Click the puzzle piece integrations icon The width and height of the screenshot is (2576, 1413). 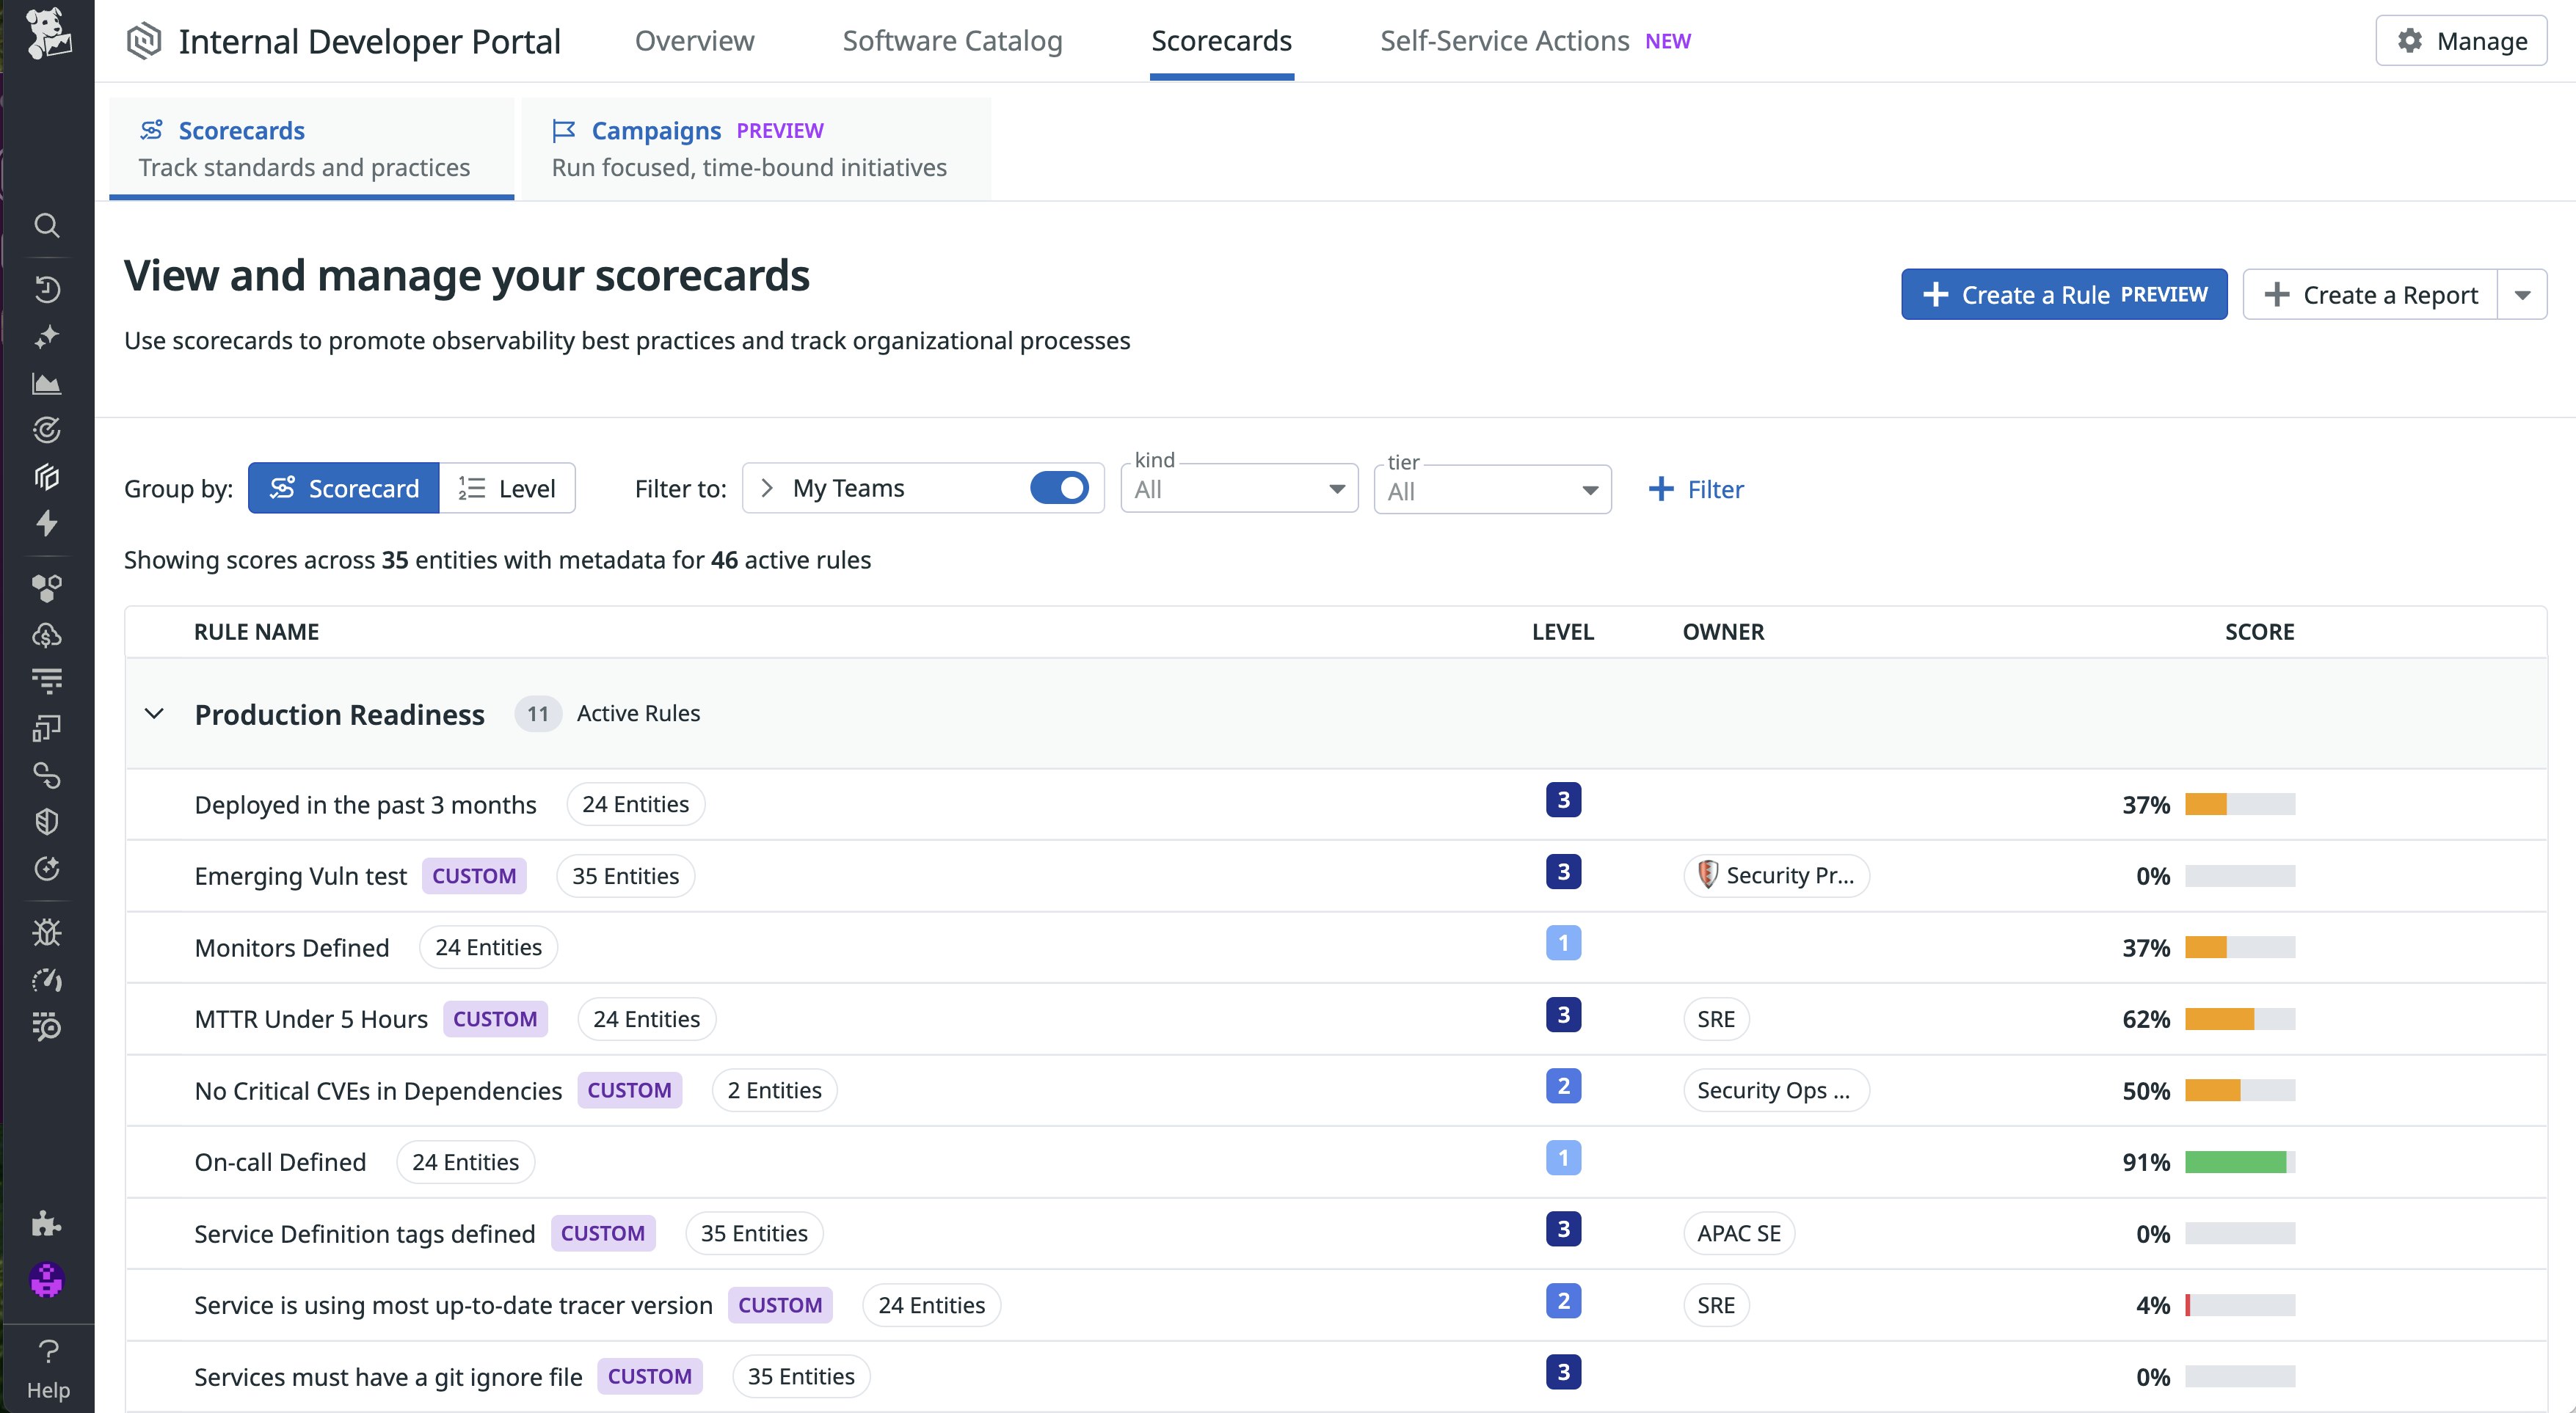46,1223
